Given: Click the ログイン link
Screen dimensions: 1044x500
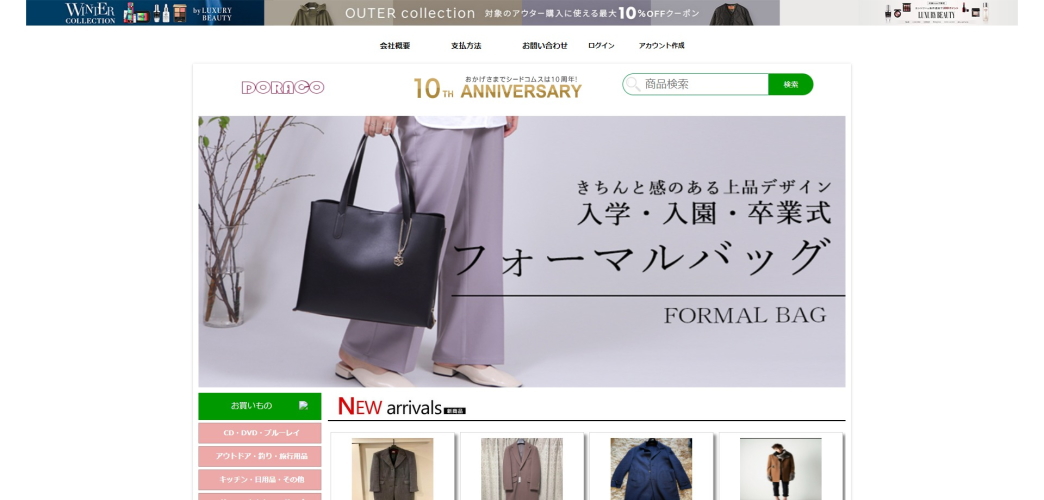Looking at the screenshot, I should [x=601, y=46].
